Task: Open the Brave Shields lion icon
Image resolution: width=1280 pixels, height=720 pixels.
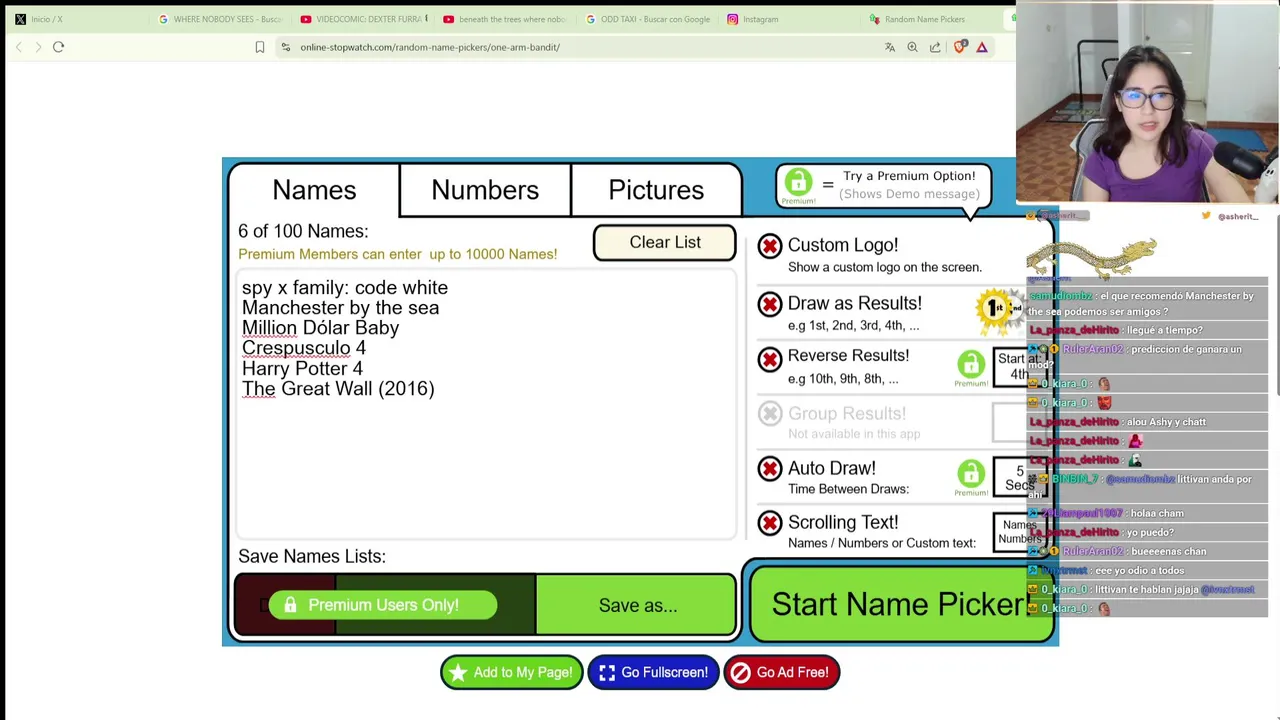Action: pyautogui.click(x=960, y=47)
